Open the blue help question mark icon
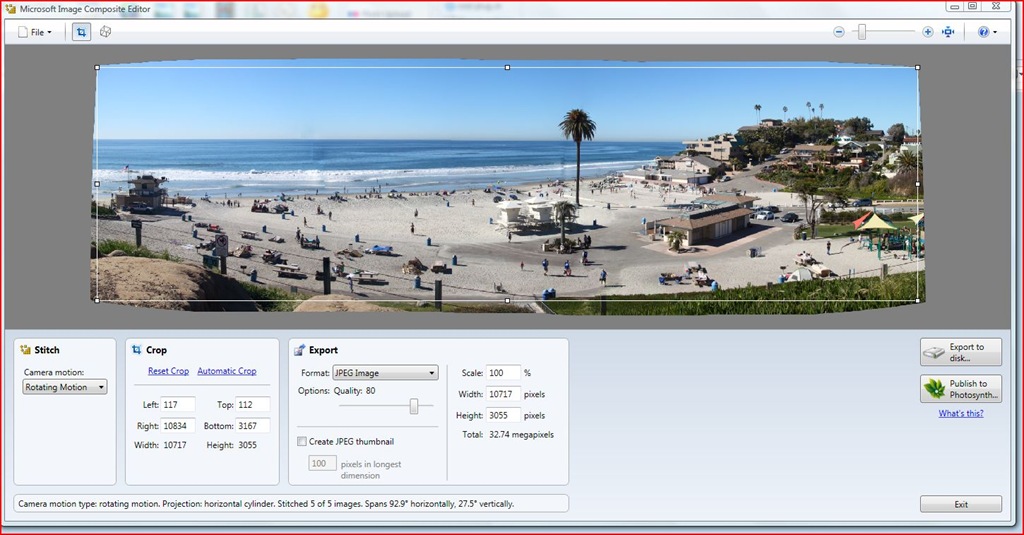 click(x=984, y=32)
